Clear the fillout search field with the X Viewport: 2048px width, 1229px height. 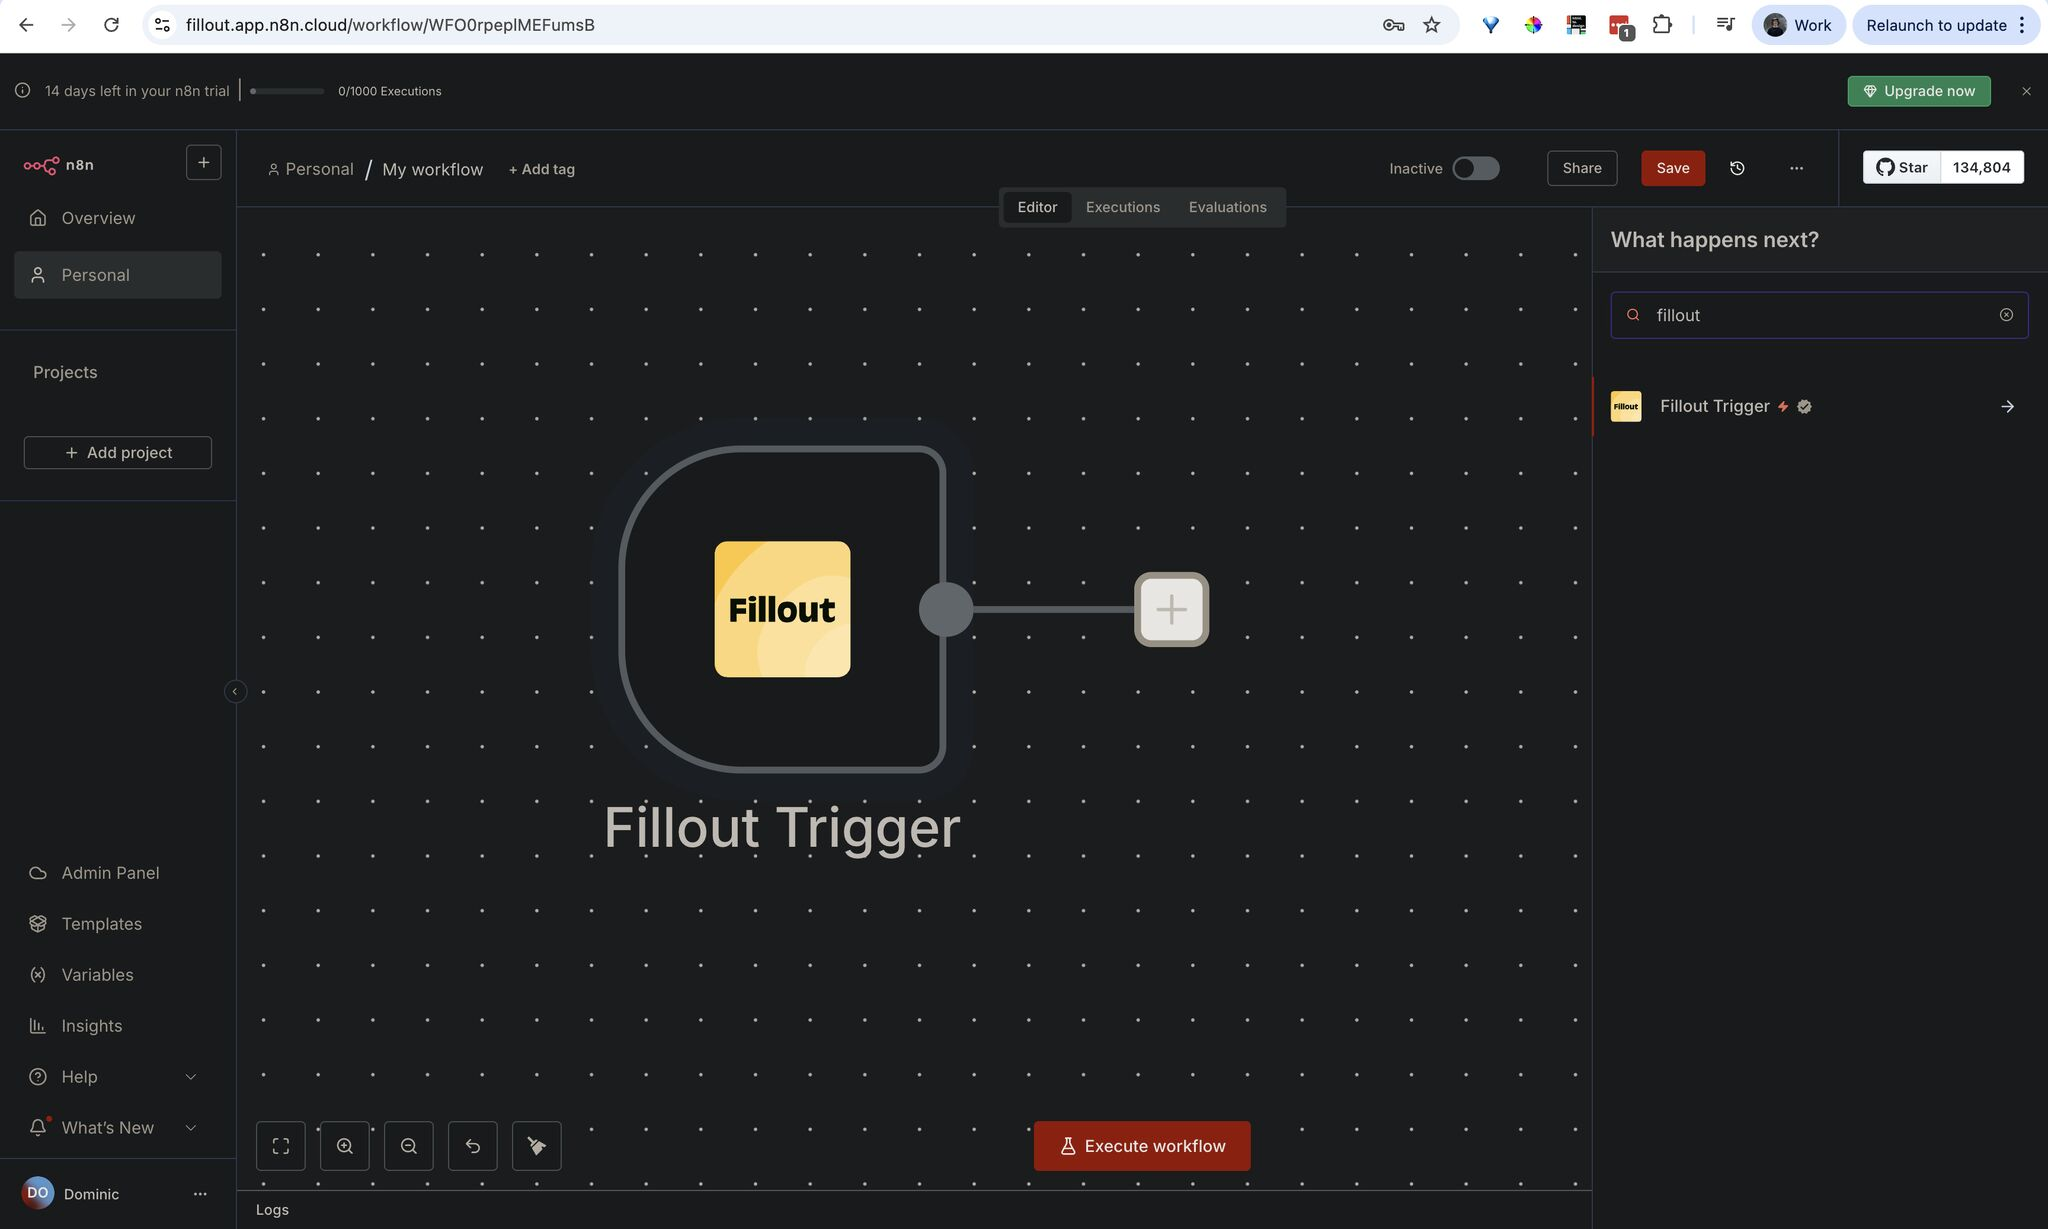tap(2006, 314)
